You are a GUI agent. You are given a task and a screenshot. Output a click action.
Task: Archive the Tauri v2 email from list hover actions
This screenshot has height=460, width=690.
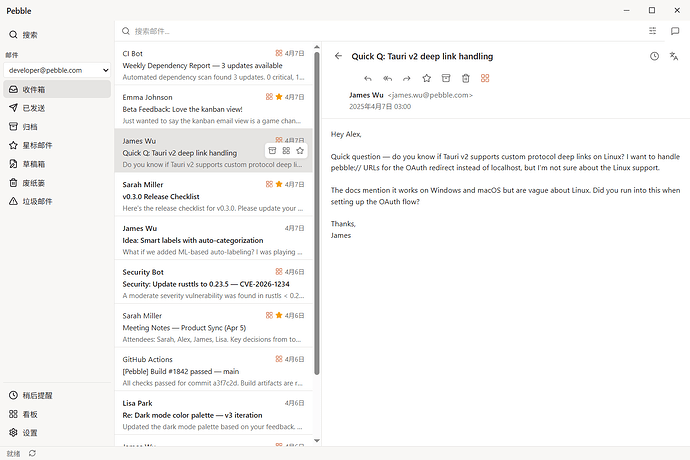(x=272, y=151)
